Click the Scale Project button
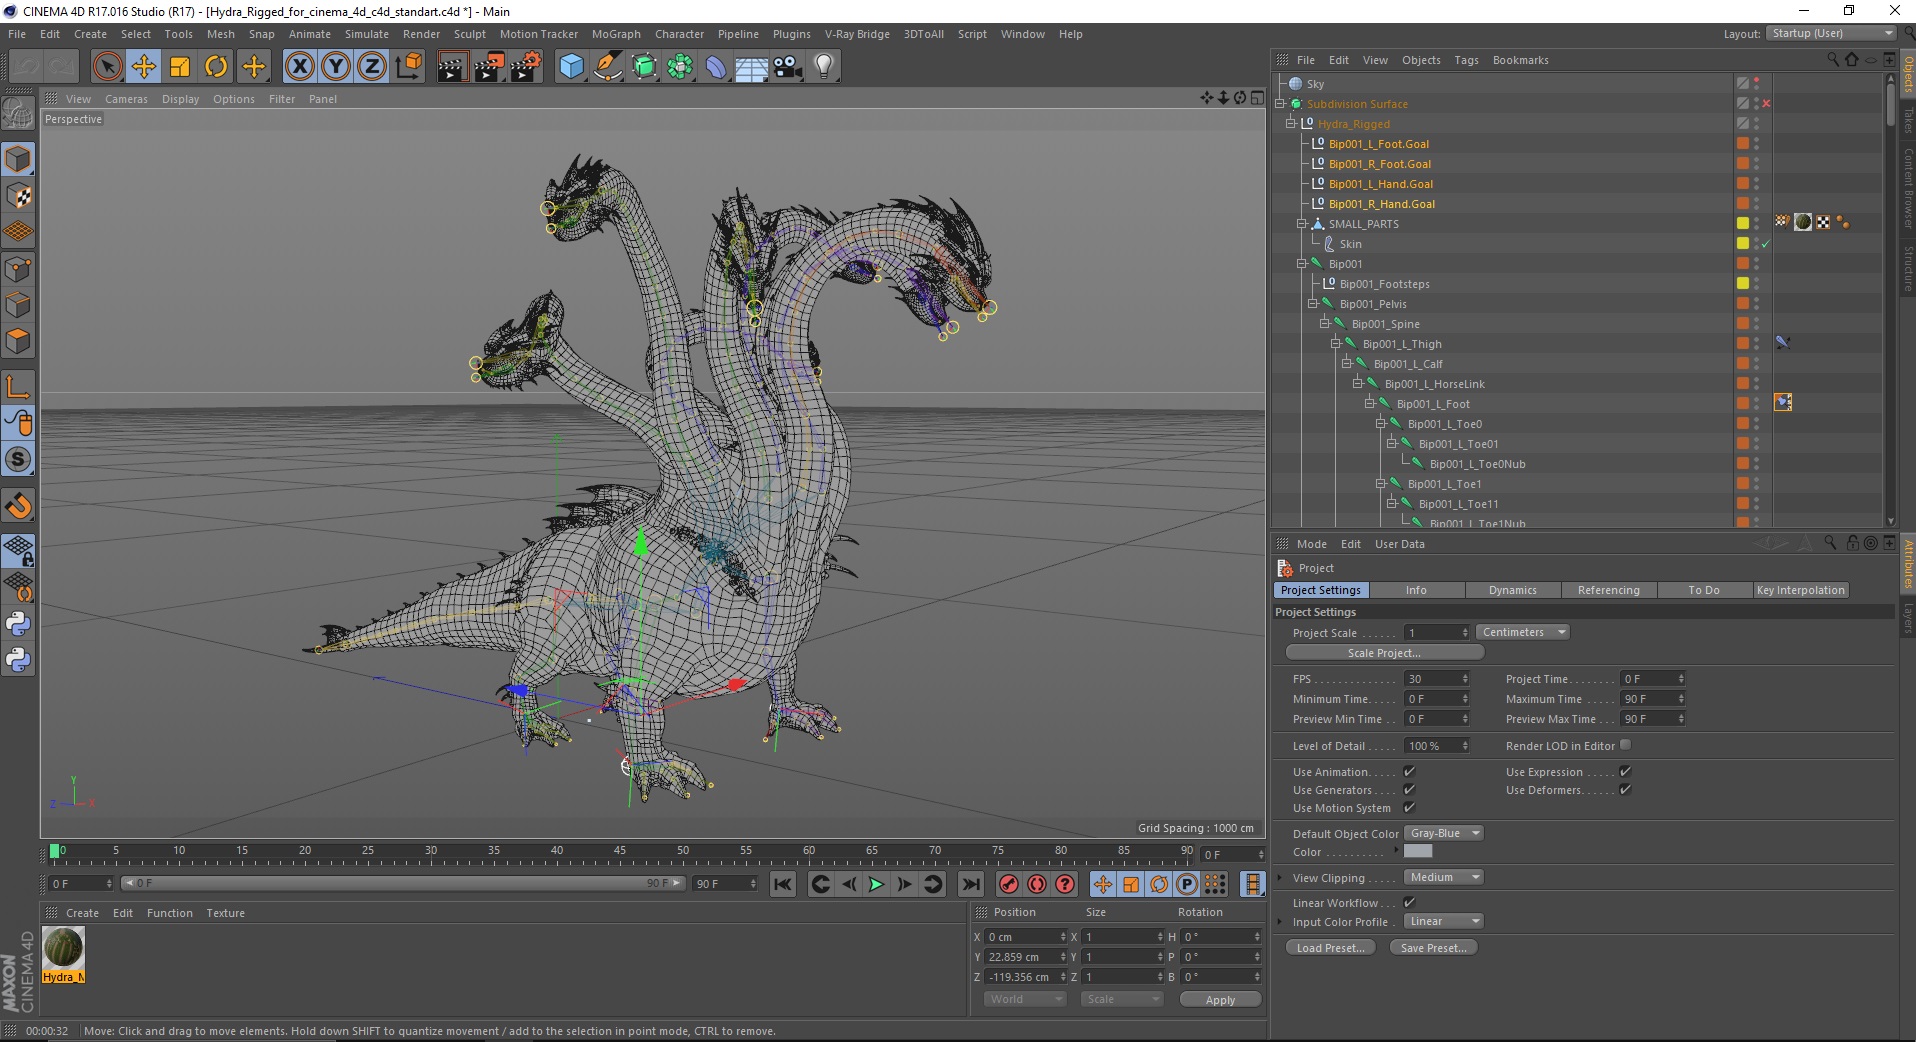The width and height of the screenshot is (1916, 1042). 1384,653
